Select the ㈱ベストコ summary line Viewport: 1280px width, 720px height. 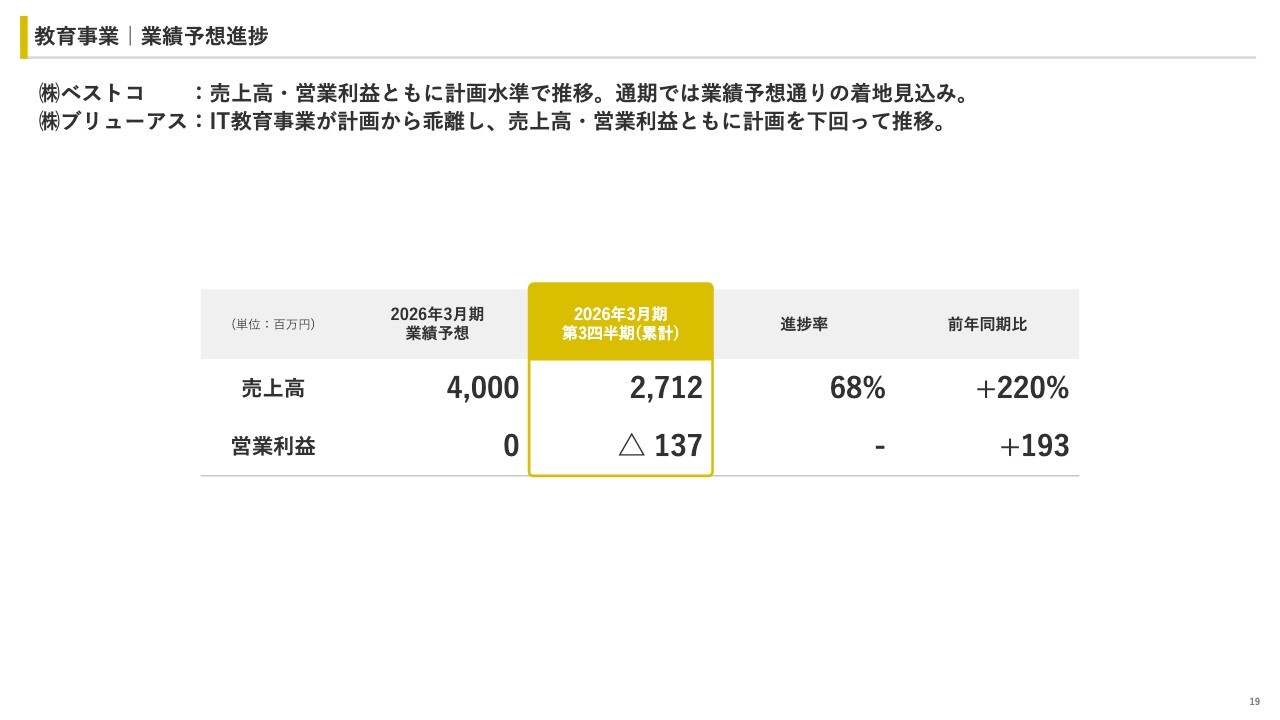pos(503,94)
